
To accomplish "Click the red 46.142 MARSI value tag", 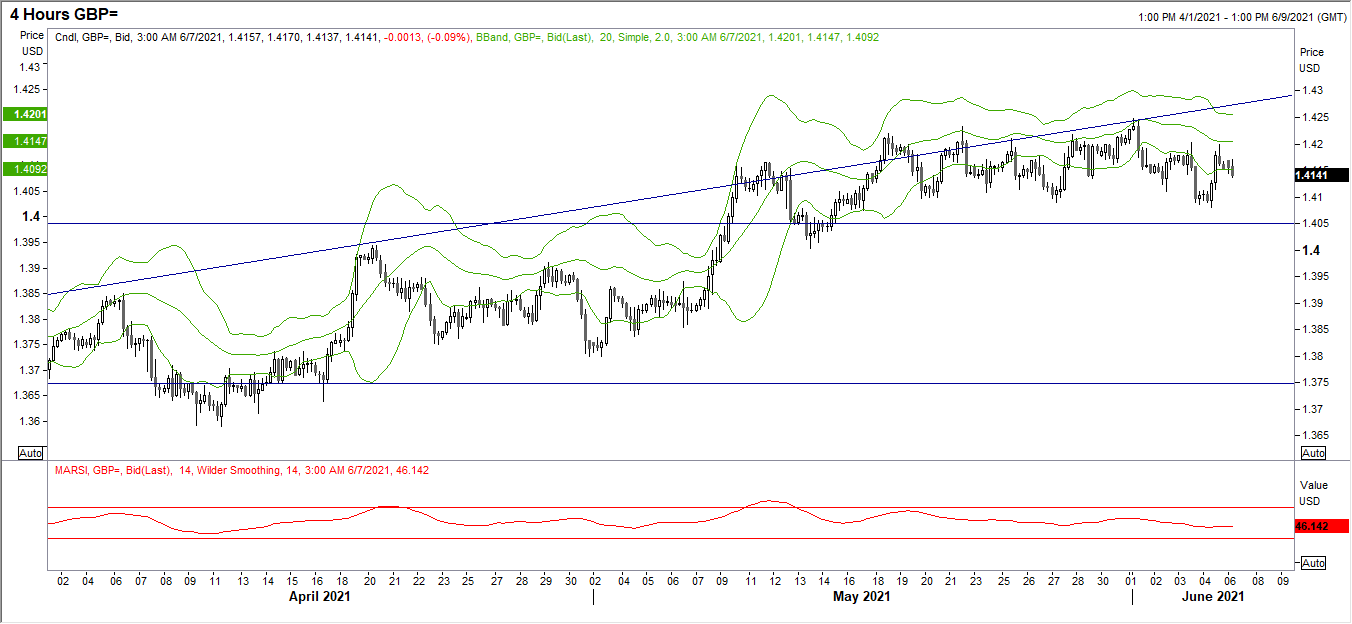I will point(1311,526).
